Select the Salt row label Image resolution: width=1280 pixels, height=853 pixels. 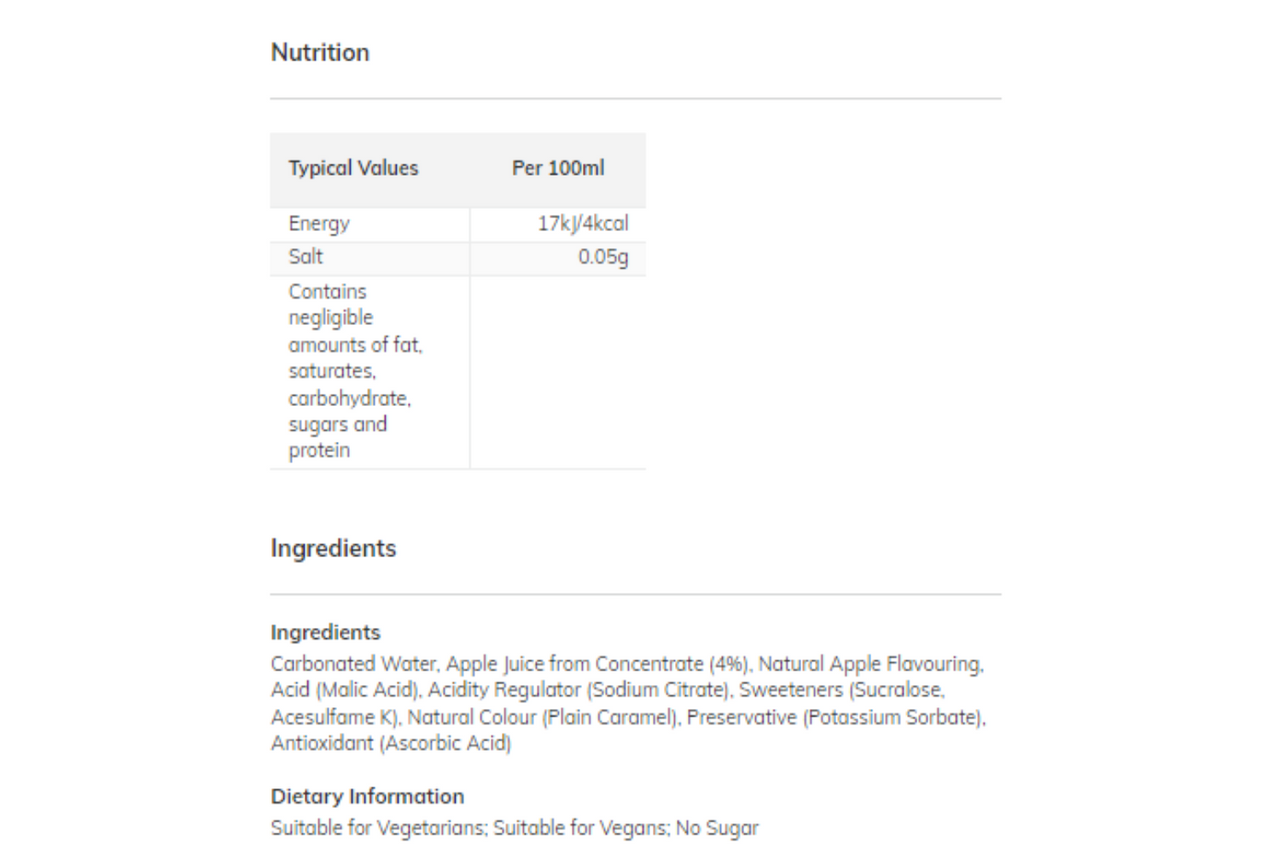pyautogui.click(x=306, y=257)
